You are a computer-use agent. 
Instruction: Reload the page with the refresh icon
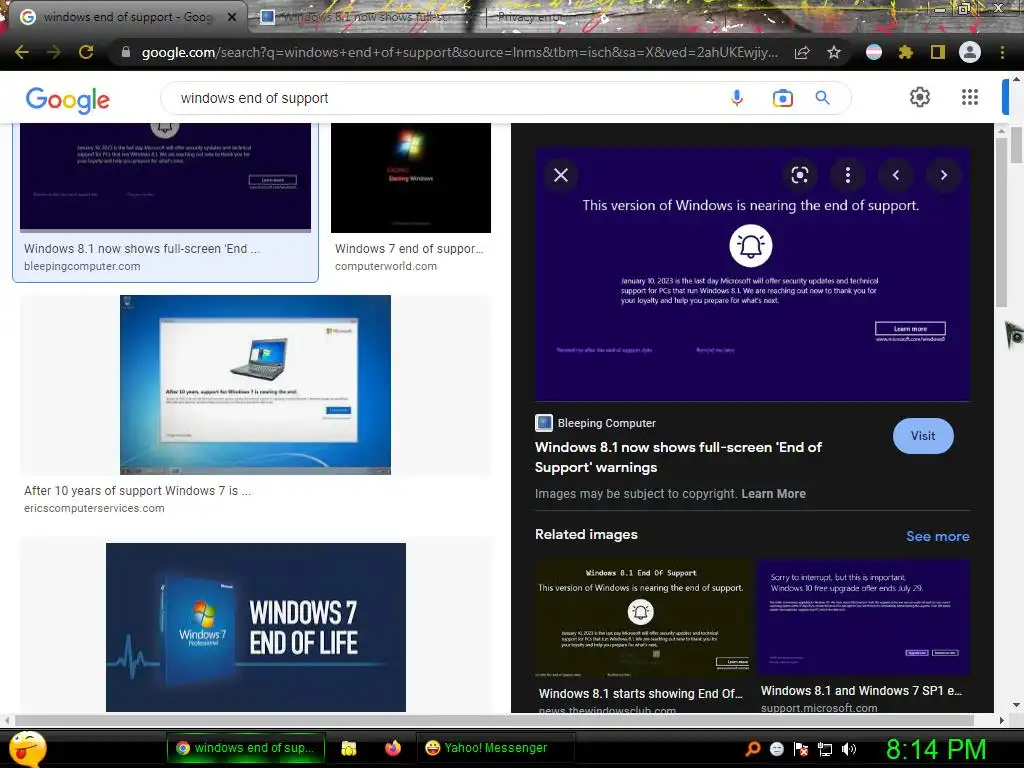(86, 52)
